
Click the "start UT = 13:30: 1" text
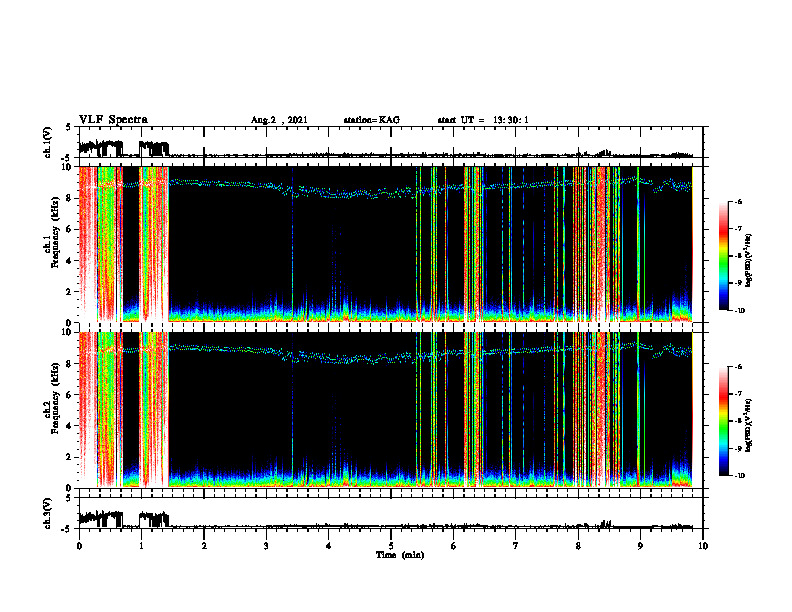483,120
